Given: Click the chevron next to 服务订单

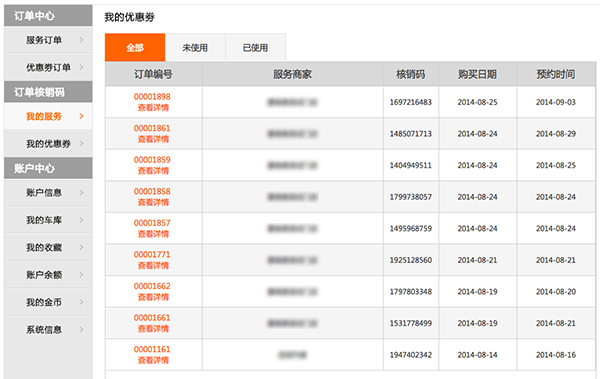Looking at the screenshot, I should coord(81,40).
